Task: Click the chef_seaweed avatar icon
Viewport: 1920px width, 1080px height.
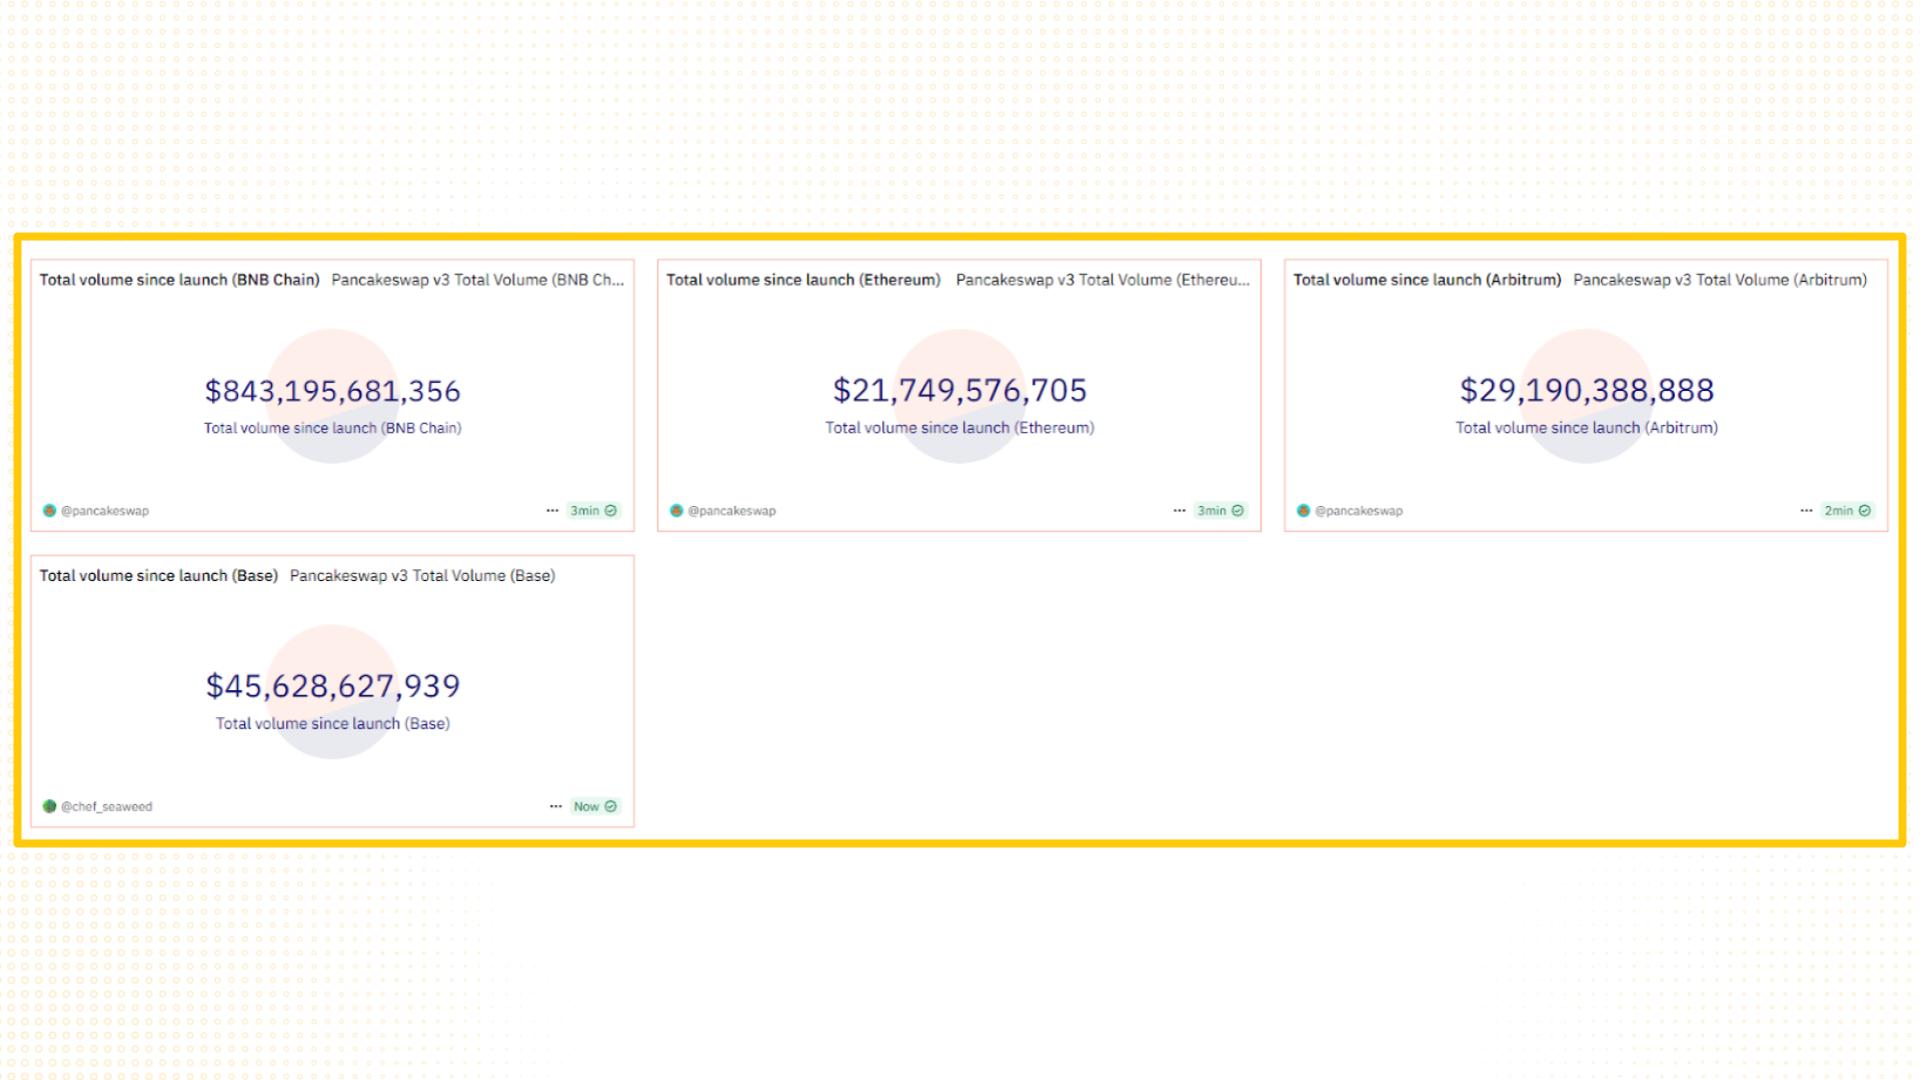Action: click(49, 807)
